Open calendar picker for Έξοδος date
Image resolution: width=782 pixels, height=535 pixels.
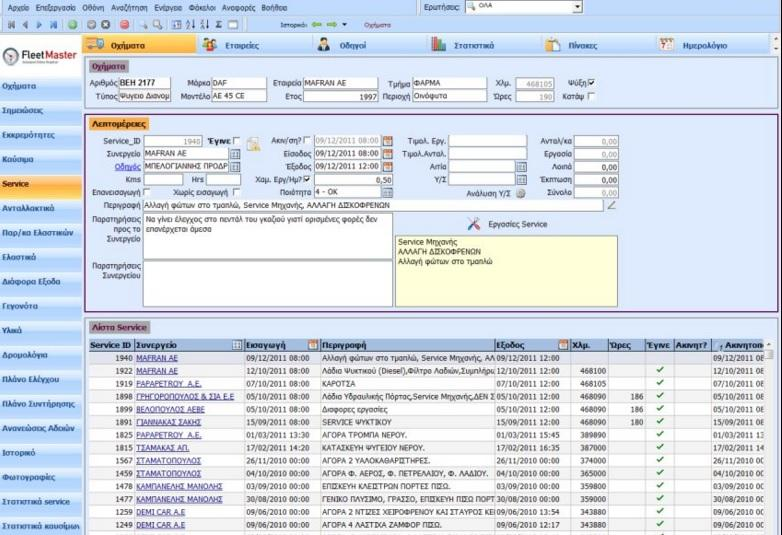[x=388, y=167]
